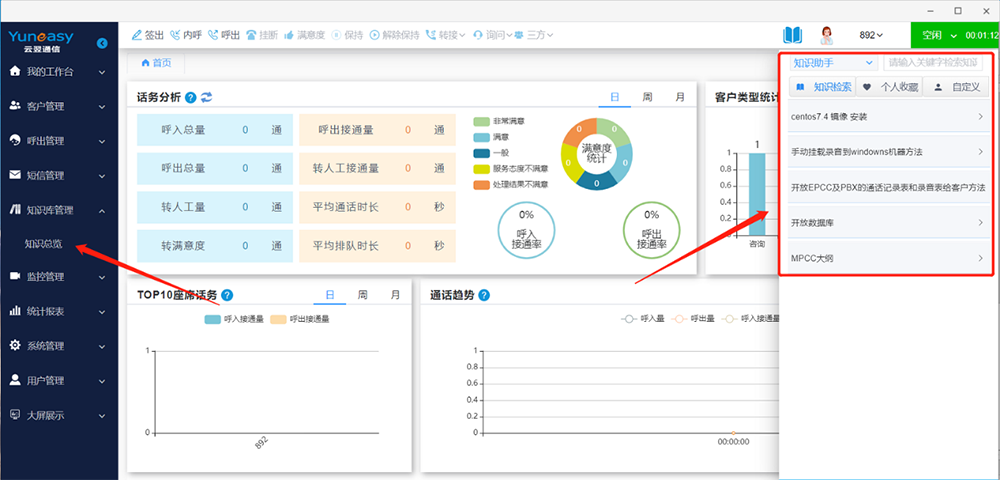Screen dimensions: 1000x480
Task: Open the 询问 consult dropdown
Action: coord(492,35)
